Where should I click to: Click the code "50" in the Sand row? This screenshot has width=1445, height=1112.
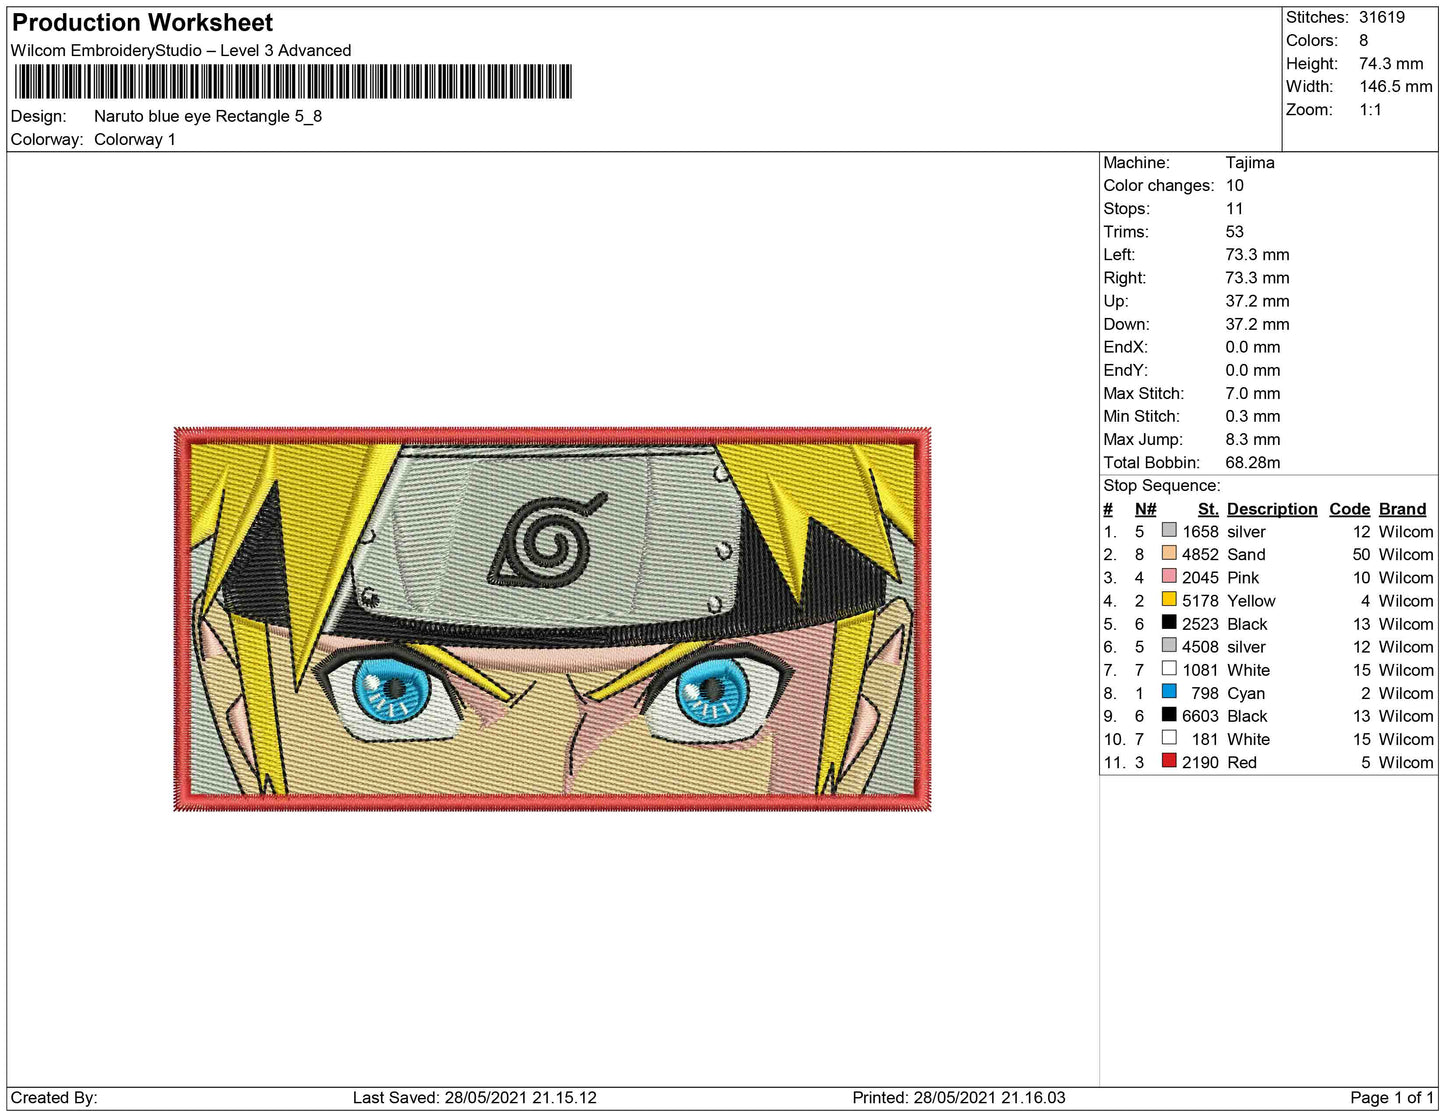coord(1361,554)
